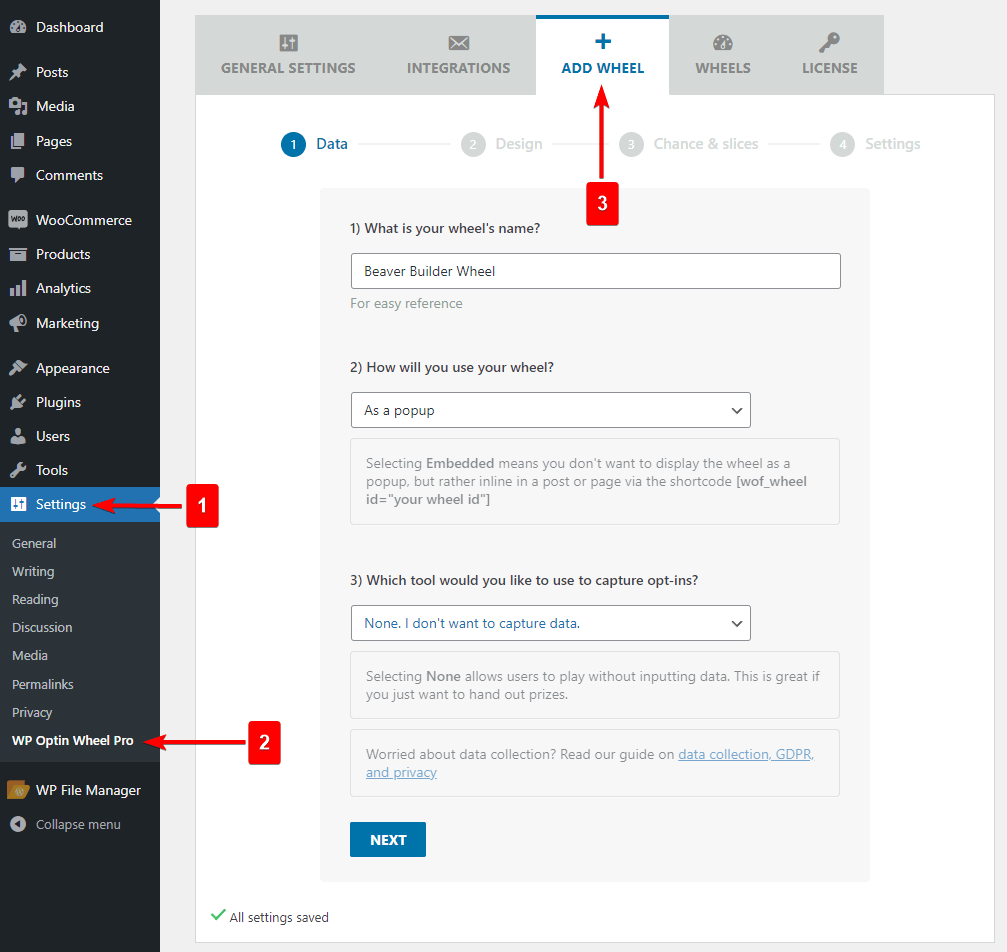This screenshot has height=952, width=1007.
Task: Open the opt-in capture tool dropdown
Action: pos(550,623)
